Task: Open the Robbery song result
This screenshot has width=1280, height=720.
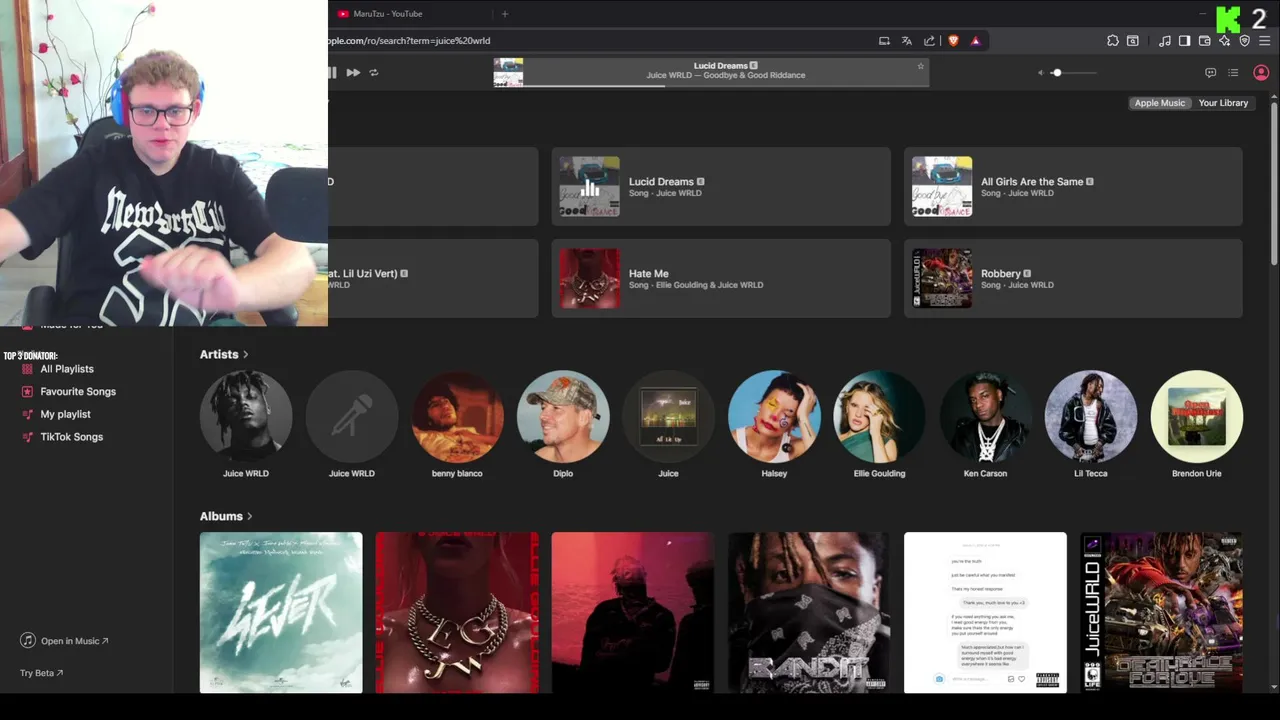Action: (x=1073, y=279)
